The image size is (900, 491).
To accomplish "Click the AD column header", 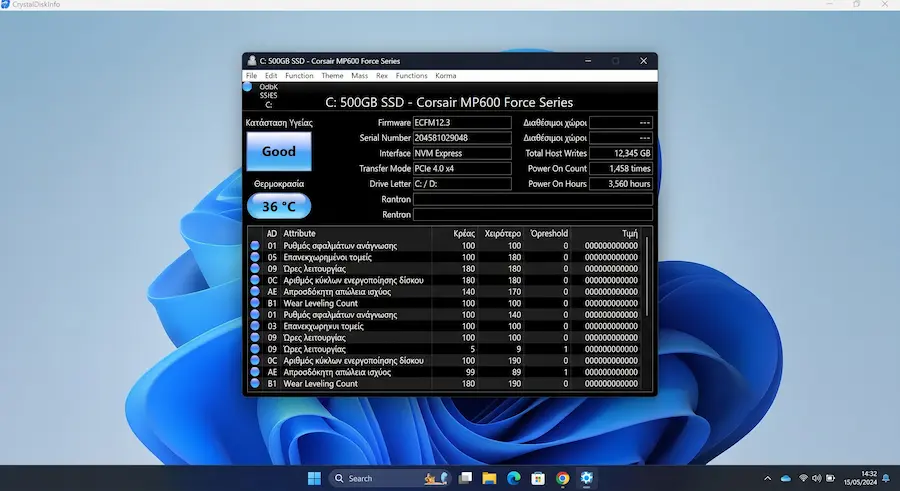I will (271, 233).
